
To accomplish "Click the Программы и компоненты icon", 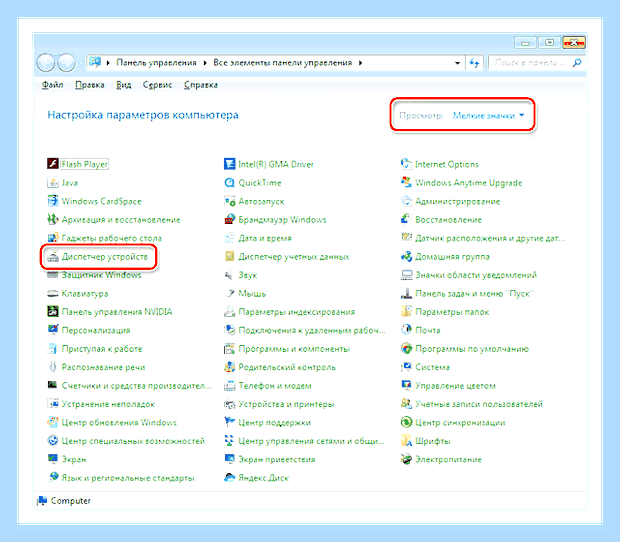I will tap(229, 349).
